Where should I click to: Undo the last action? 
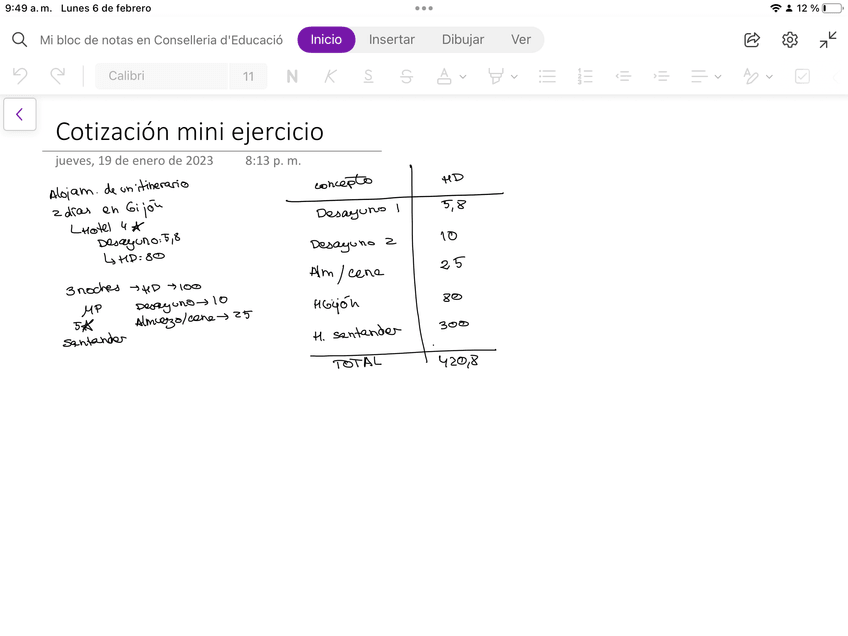coord(20,76)
